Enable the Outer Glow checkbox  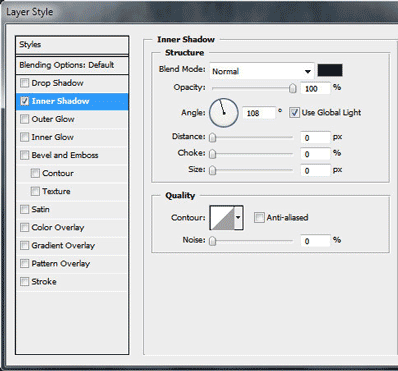tap(24, 119)
